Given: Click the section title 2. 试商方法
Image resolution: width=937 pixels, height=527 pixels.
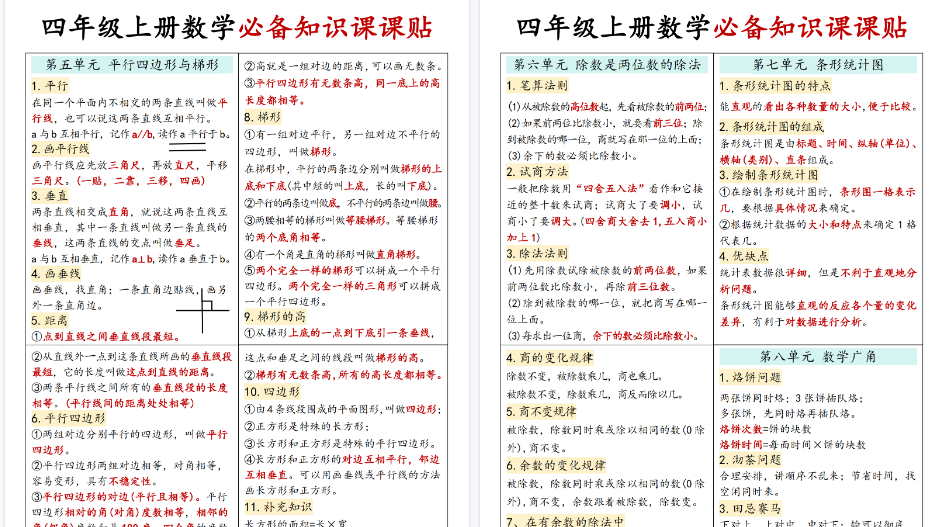Looking at the screenshot, I should pos(537,171).
